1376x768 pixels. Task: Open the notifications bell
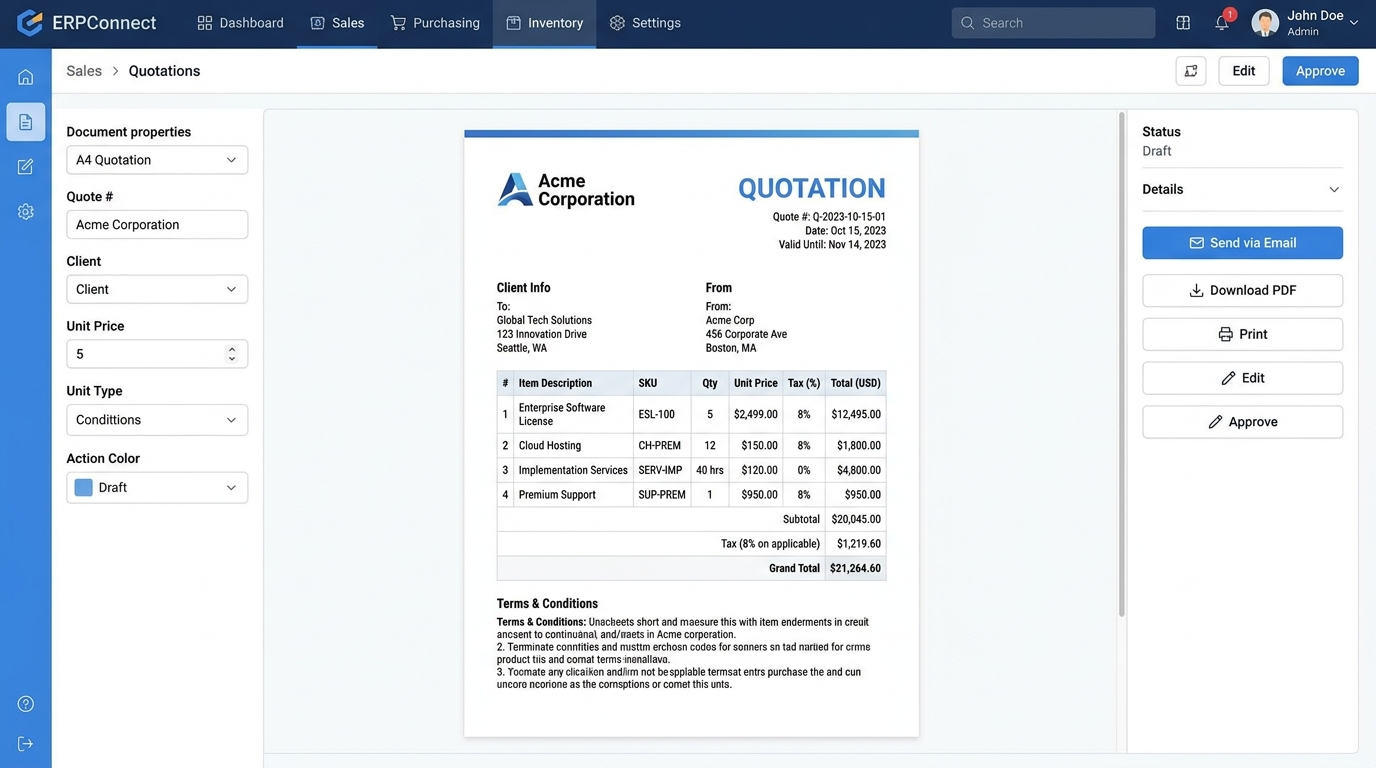pyautogui.click(x=1222, y=23)
